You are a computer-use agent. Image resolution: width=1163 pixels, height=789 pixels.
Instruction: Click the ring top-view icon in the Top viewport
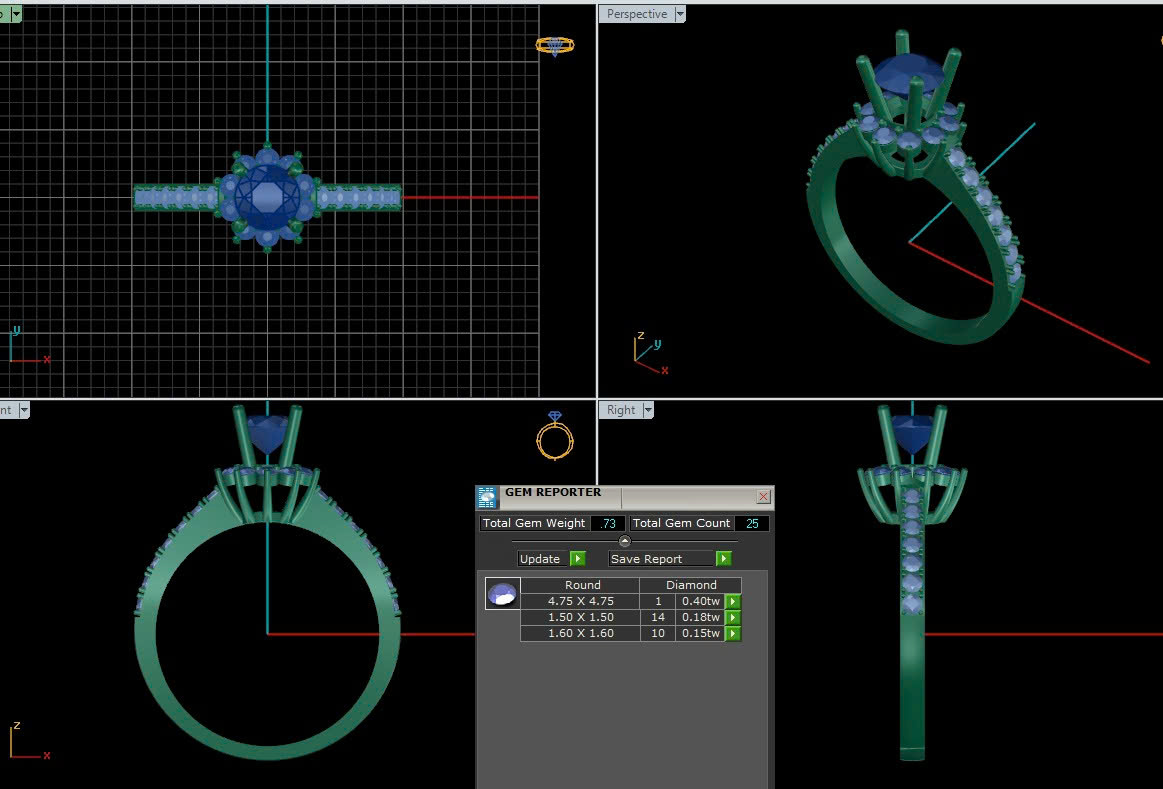pyautogui.click(x=555, y=45)
